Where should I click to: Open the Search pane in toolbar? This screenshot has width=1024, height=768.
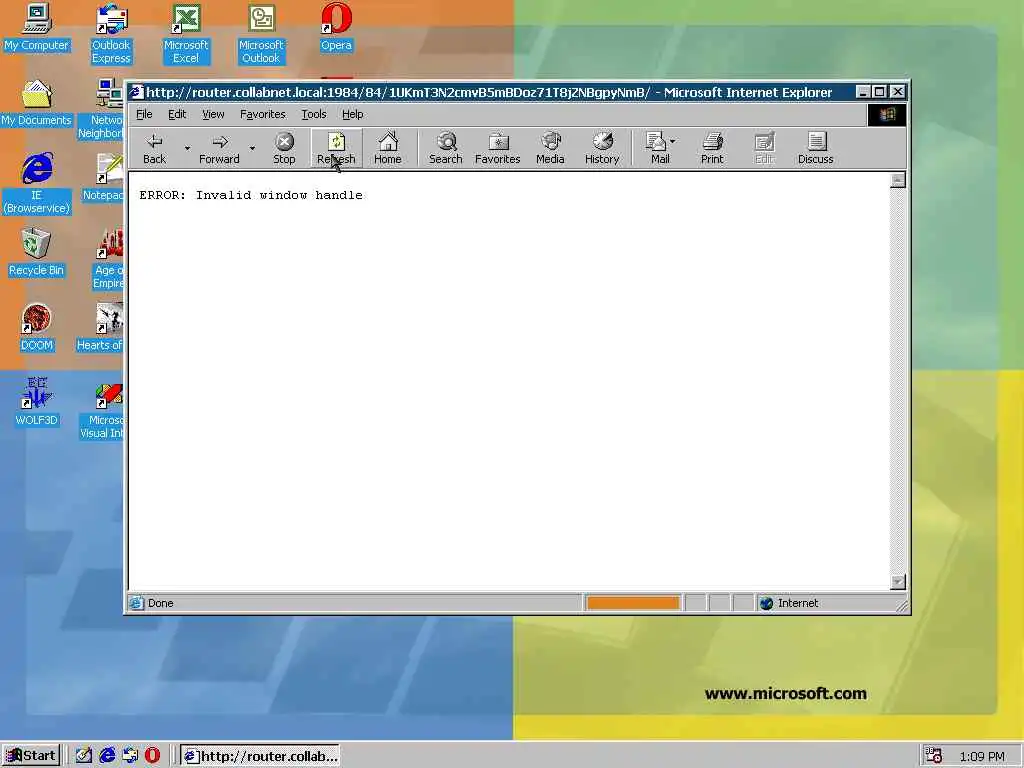pos(445,149)
